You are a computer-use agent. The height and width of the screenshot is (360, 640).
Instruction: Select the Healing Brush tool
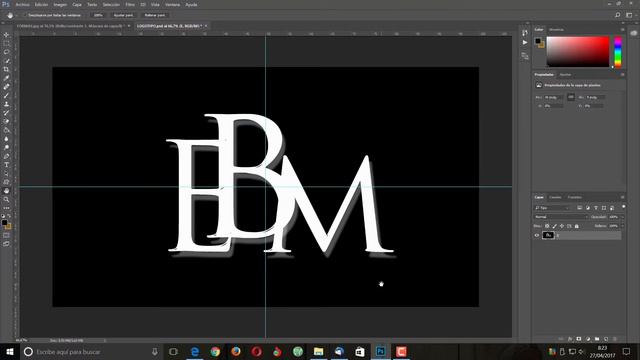(x=6, y=87)
